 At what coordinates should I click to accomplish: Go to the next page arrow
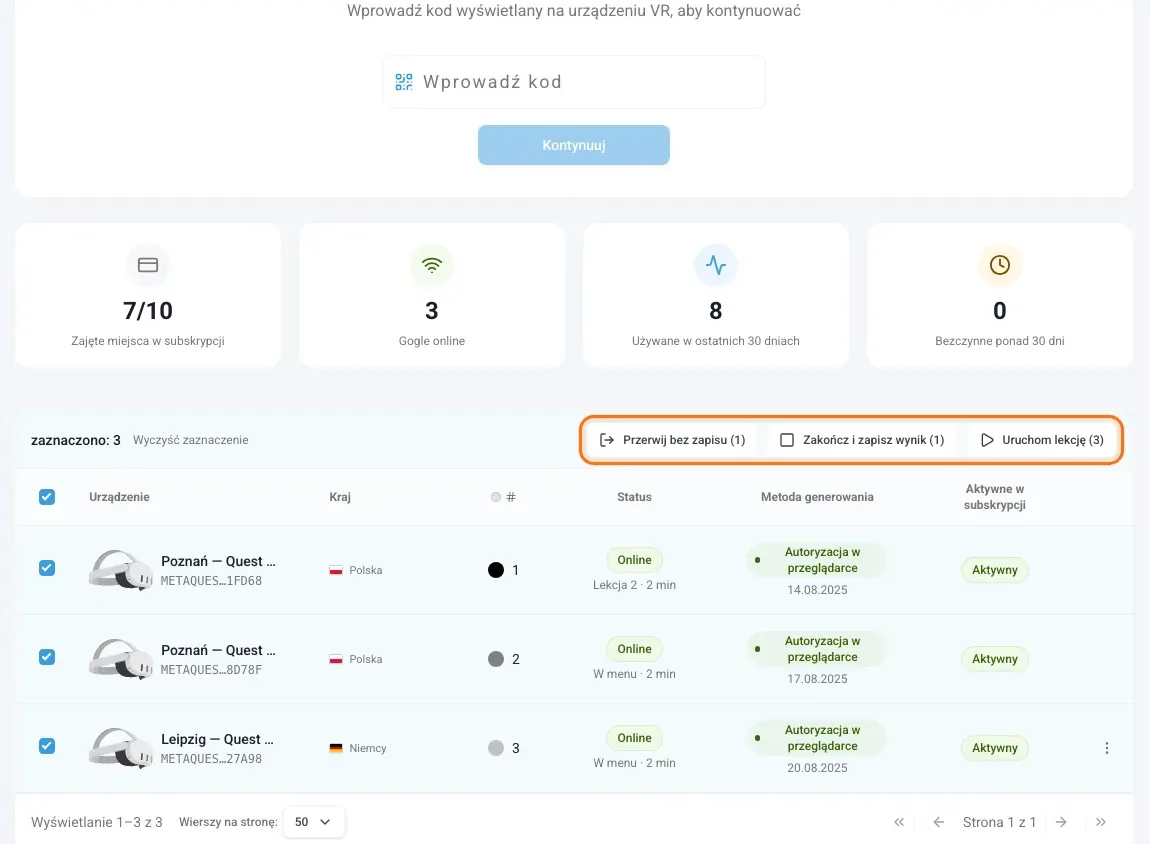1061,822
